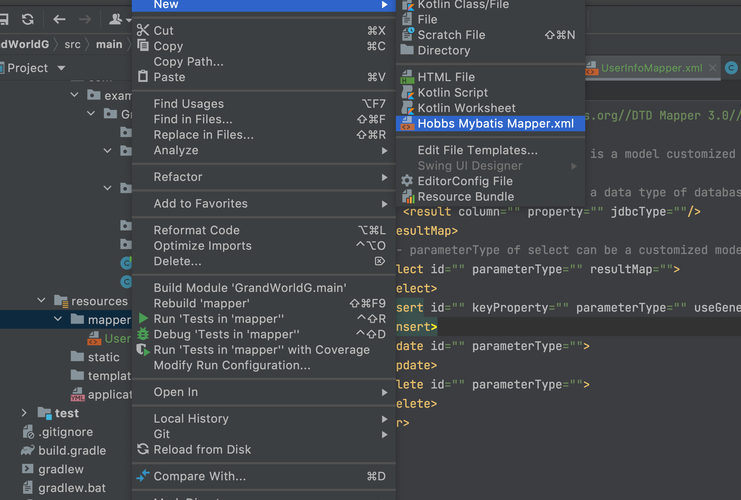Click the Cut scissors icon
Screen dimensions: 741x500
(143, 30)
